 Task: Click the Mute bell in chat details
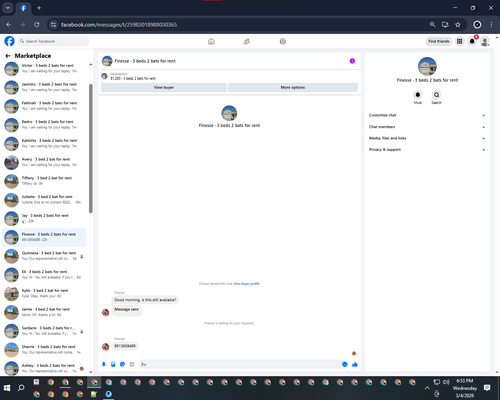[418, 95]
